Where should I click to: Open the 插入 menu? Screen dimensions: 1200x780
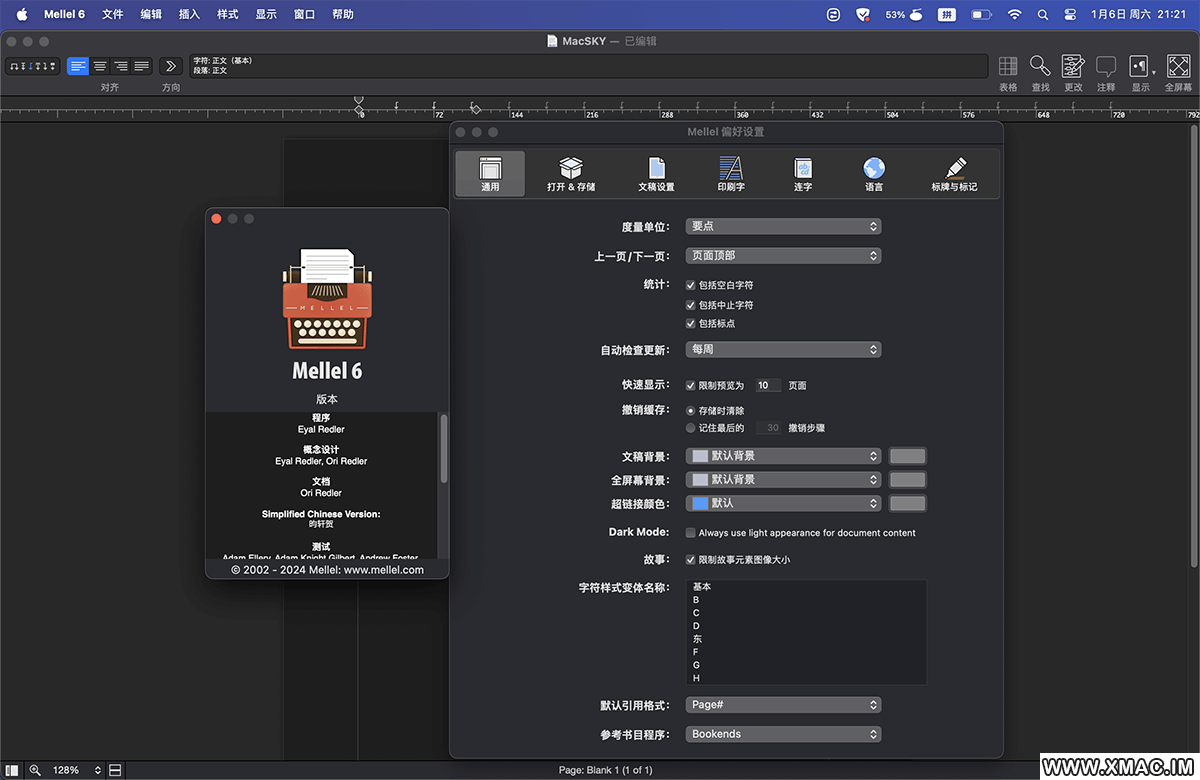pyautogui.click(x=189, y=14)
